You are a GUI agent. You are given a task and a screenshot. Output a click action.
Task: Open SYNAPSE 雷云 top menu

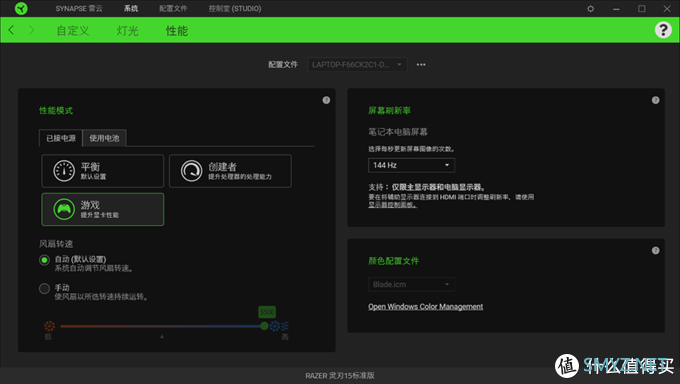[79, 9]
